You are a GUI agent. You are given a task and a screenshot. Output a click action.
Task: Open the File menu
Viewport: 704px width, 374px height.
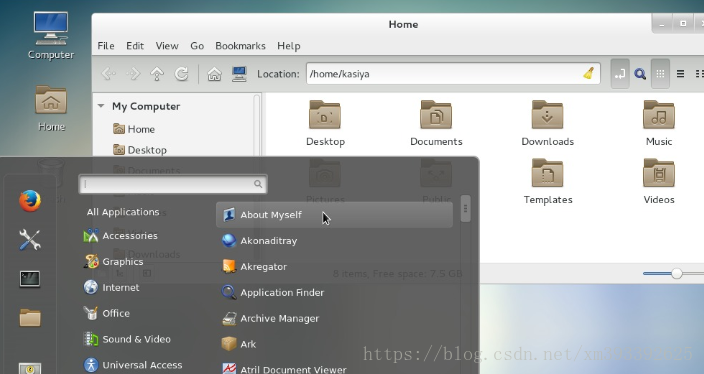coord(106,46)
